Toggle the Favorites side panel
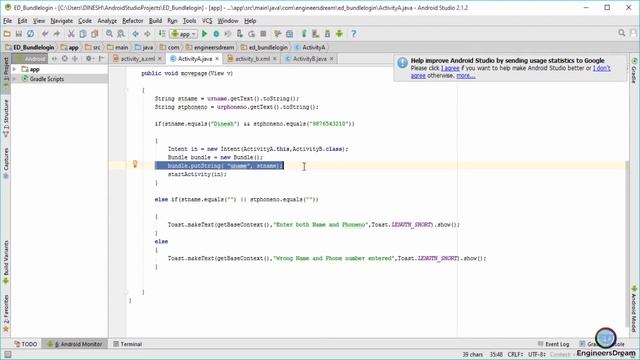The image size is (640, 360). [x=6, y=313]
